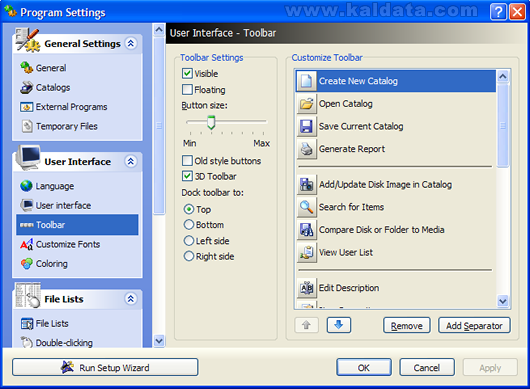Click the Double-clicking mouse icon
The width and height of the screenshot is (530, 389).
(x=26, y=342)
